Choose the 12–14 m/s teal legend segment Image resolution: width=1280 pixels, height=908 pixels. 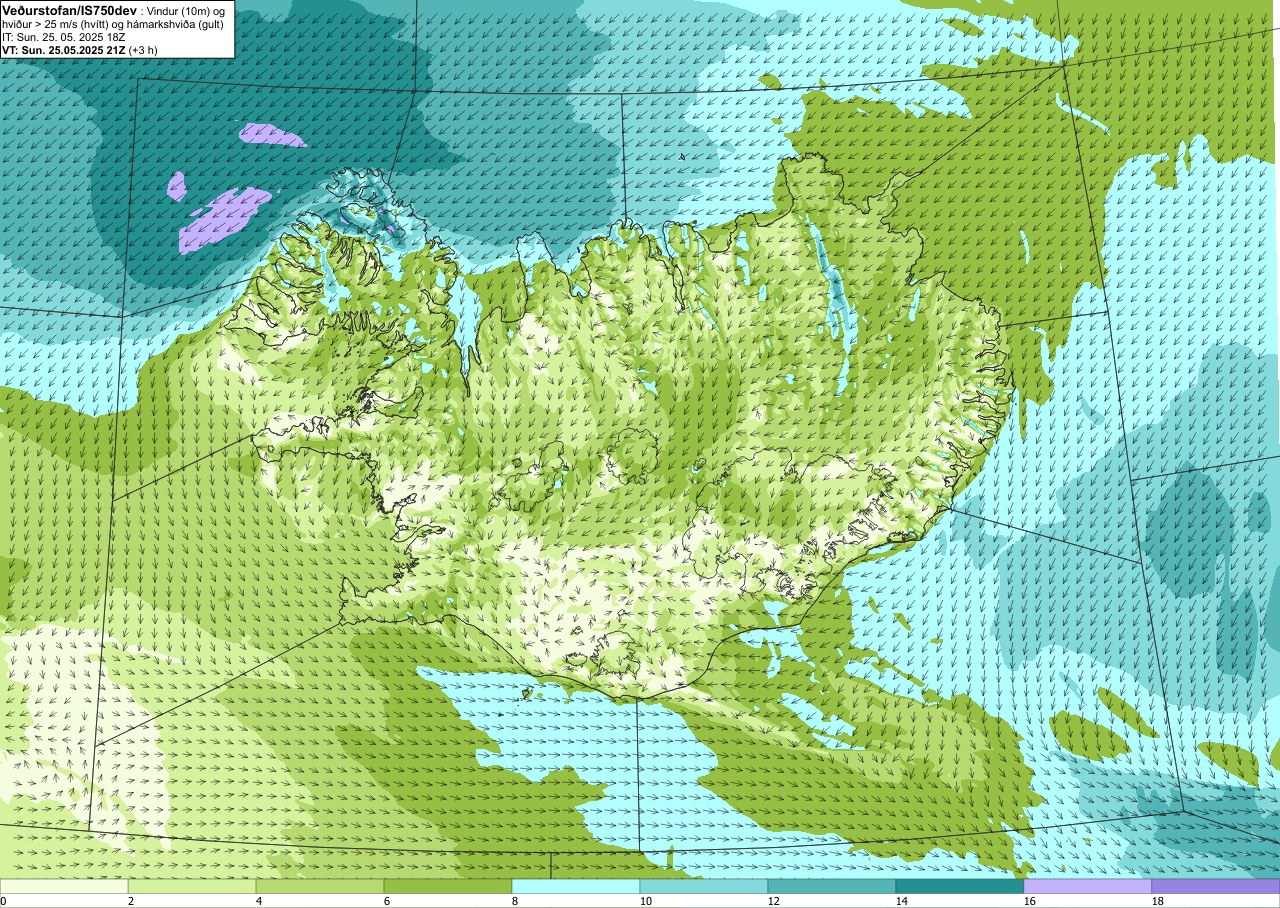pyautogui.click(x=832, y=886)
